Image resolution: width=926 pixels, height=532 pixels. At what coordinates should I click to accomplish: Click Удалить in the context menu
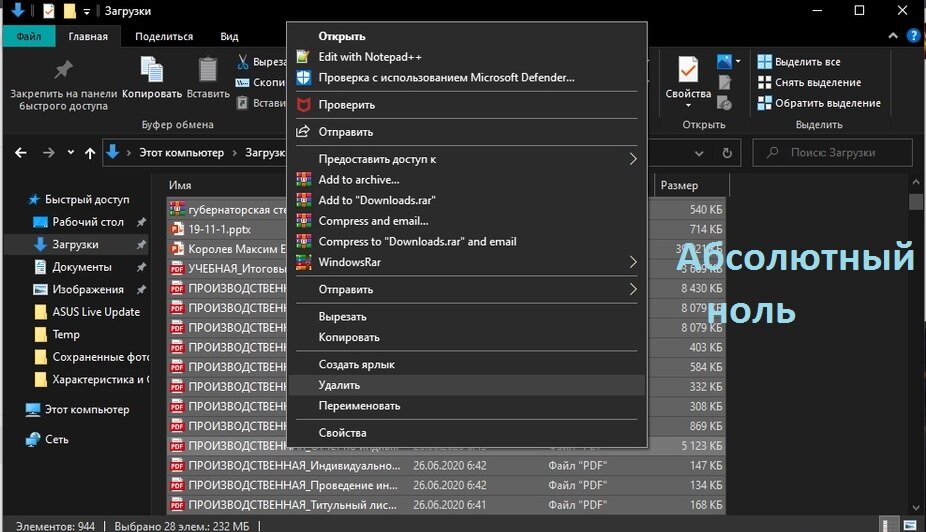click(x=467, y=385)
